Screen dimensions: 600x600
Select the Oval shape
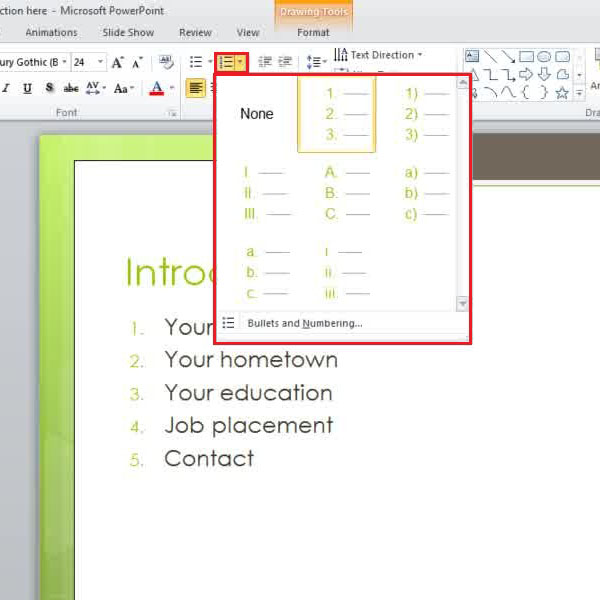[x=544, y=57]
